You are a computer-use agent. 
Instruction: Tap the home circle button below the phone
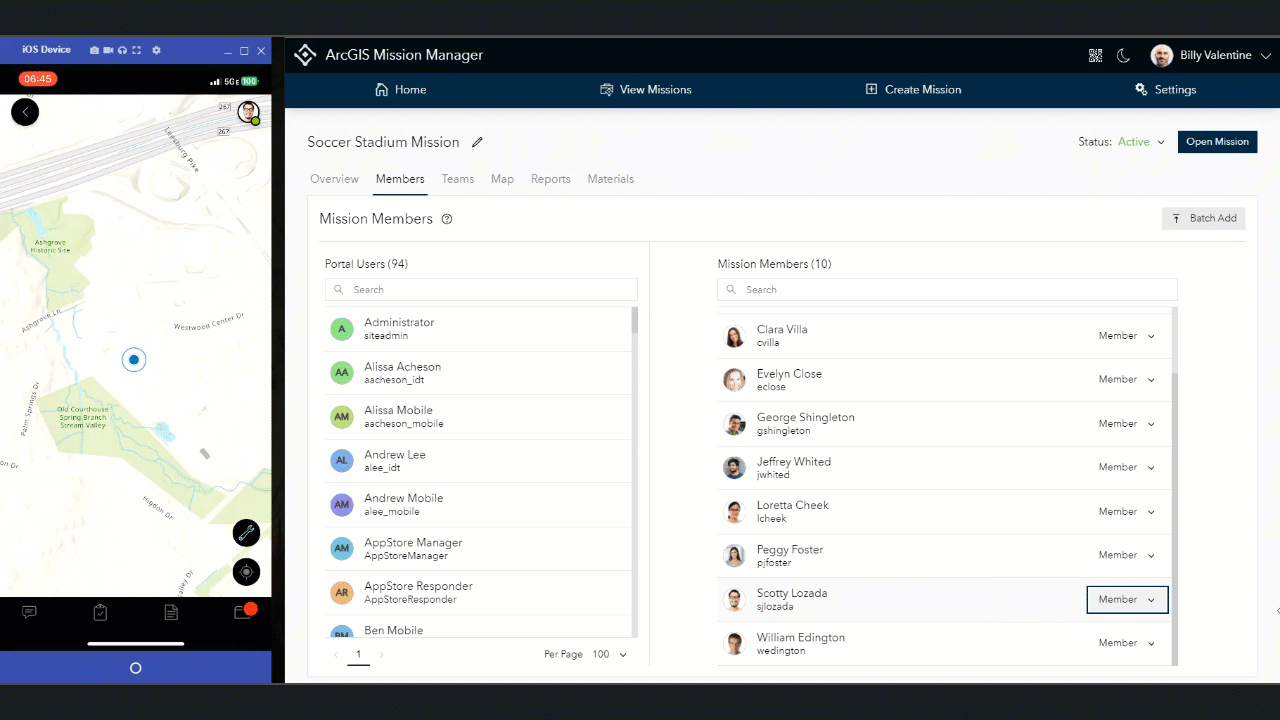pos(136,668)
